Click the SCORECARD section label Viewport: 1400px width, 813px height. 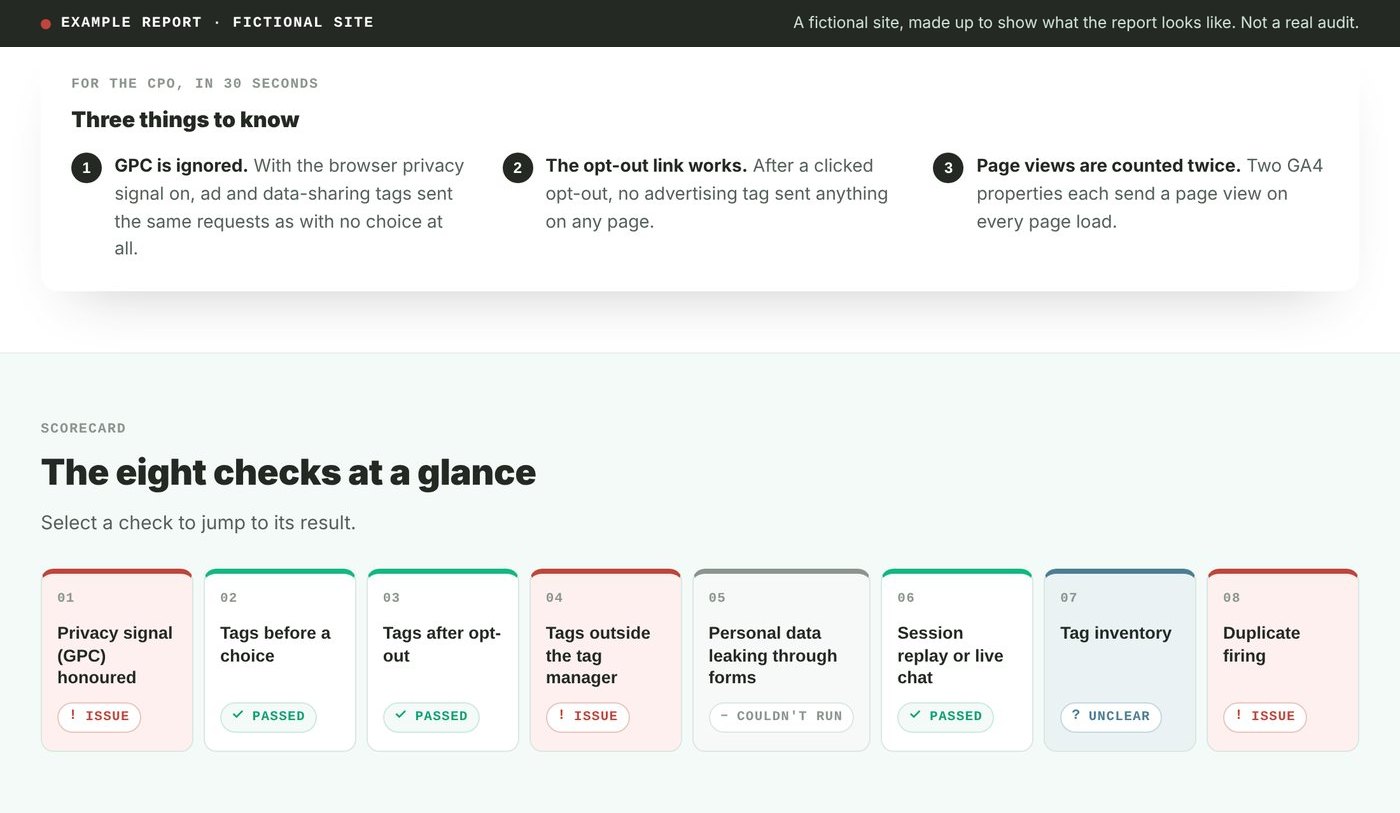(x=84, y=429)
